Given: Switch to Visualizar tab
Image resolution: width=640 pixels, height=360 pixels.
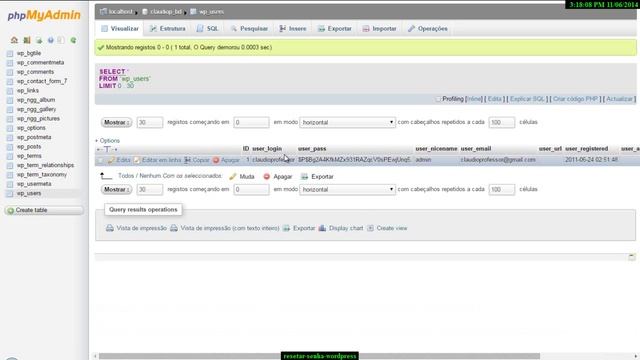Looking at the screenshot, I should [x=120, y=29].
